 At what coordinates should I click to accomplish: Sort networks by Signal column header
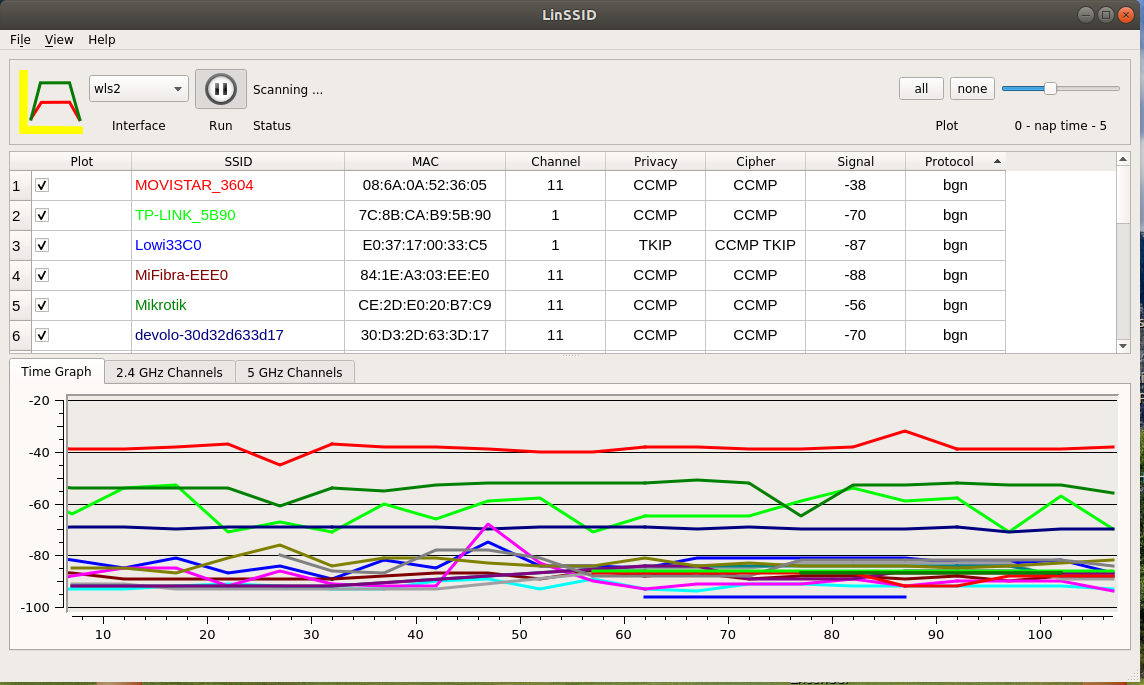click(855, 161)
